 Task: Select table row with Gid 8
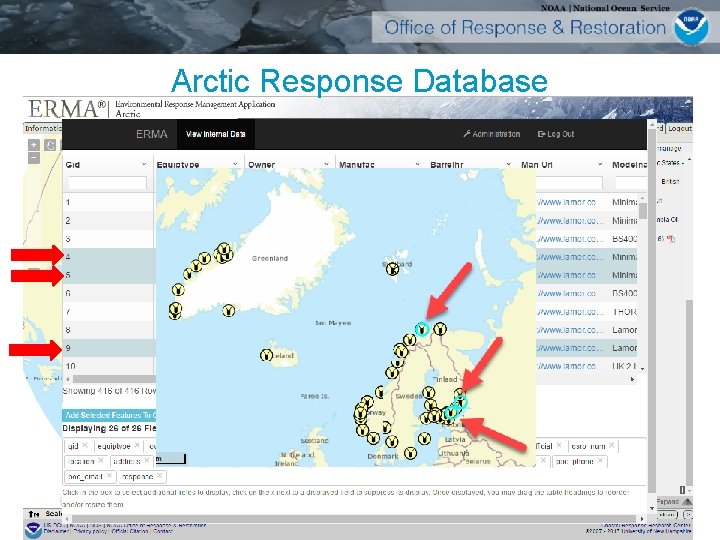tap(109, 330)
